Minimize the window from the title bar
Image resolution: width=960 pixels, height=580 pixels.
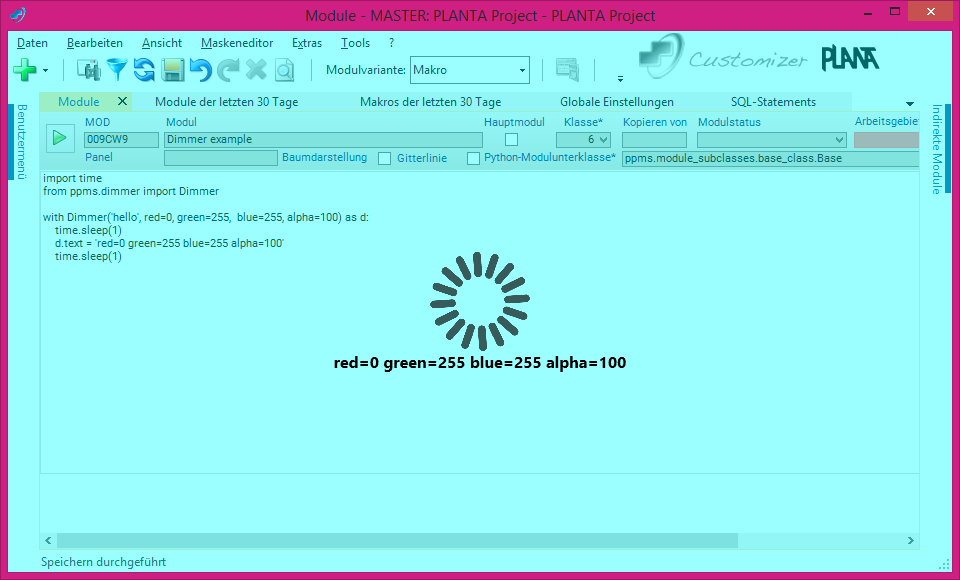click(868, 12)
